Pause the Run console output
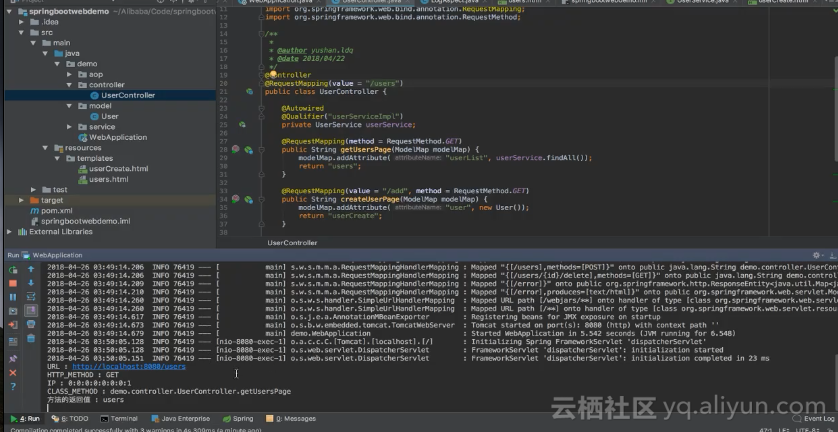 click(x=13, y=297)
